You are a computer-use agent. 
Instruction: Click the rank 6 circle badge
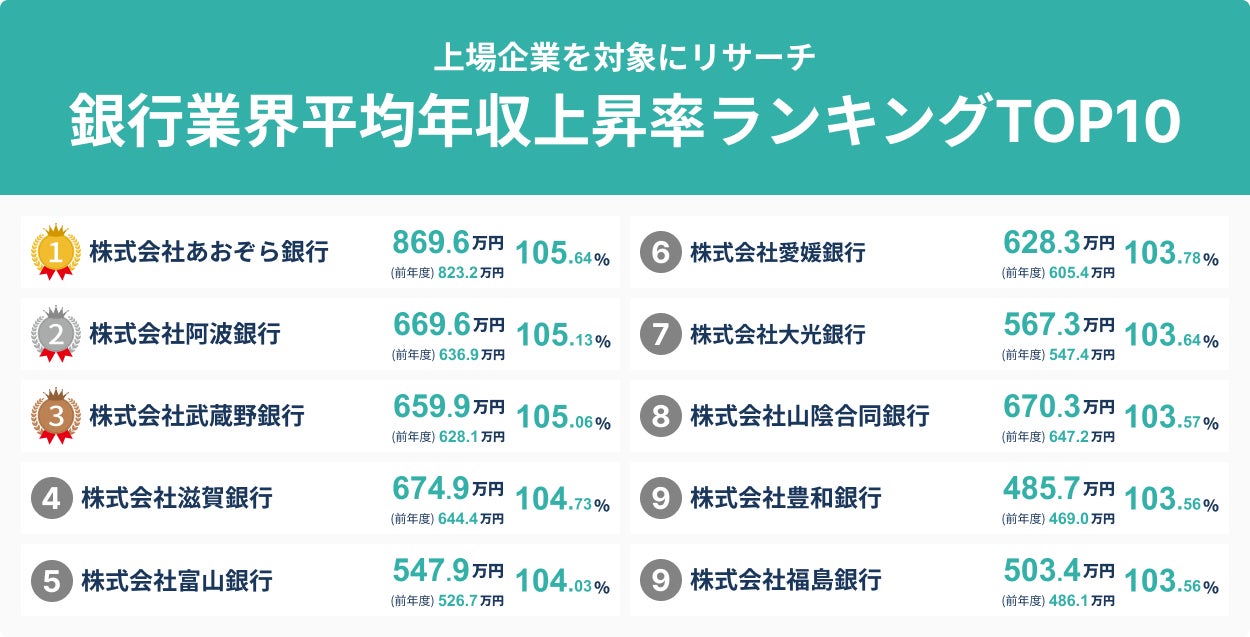tap(660, 252)
